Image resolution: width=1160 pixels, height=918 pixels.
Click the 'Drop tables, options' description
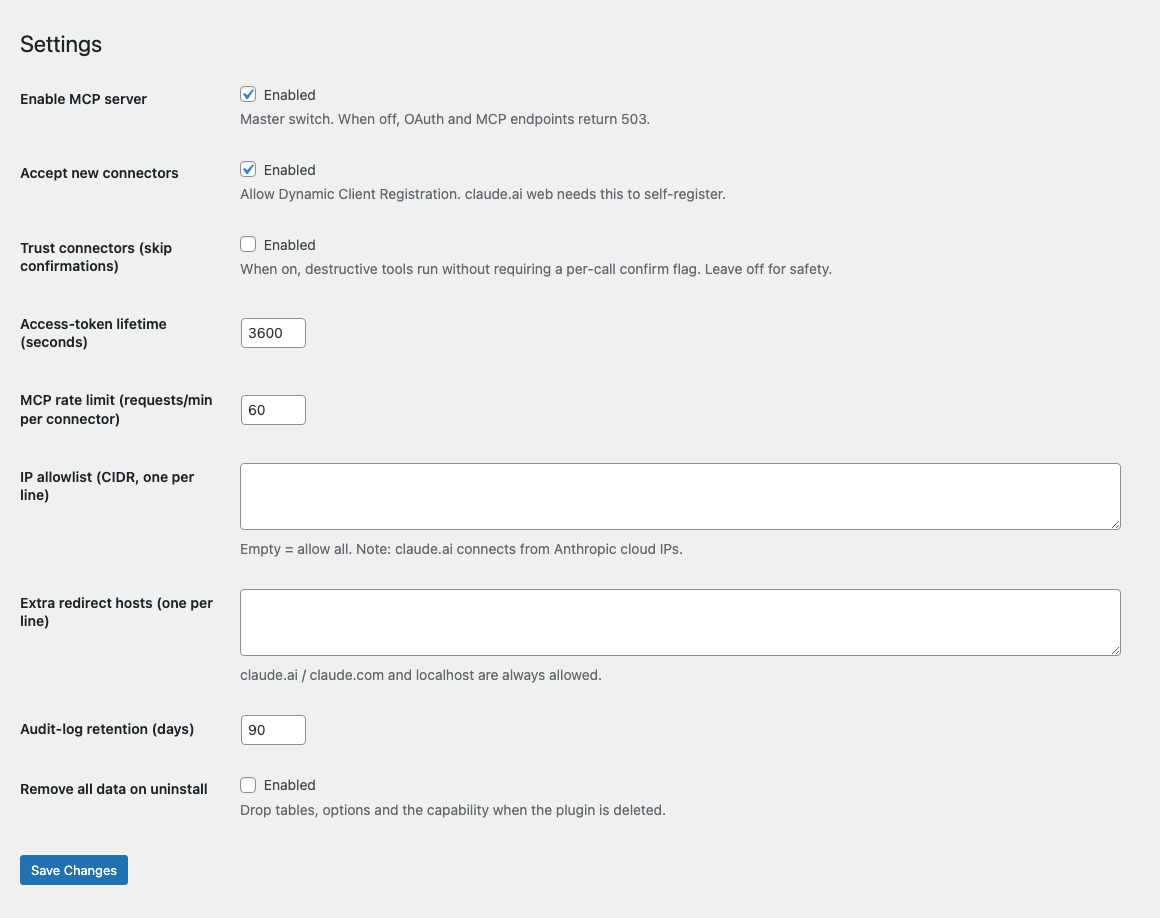click(453, 810)
